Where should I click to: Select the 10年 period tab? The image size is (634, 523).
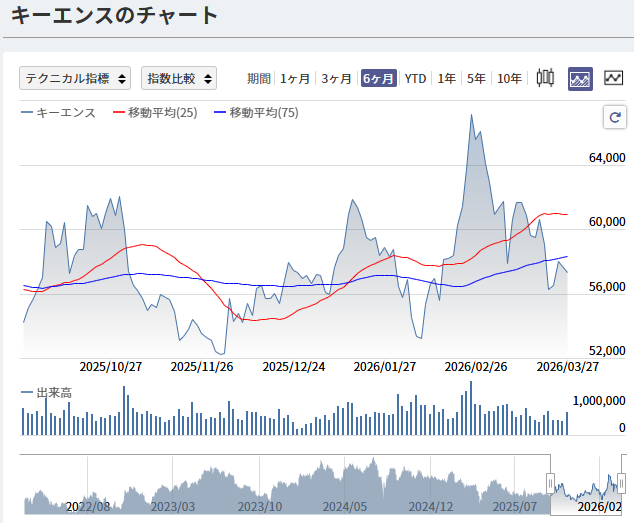(509, 78)
